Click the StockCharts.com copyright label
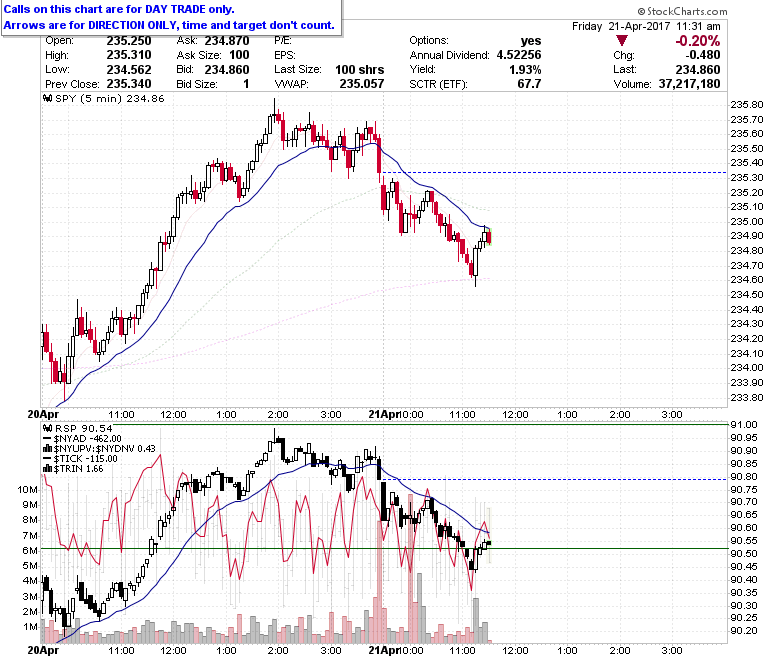This screenshot has height=659, width=780. (682, 11)
